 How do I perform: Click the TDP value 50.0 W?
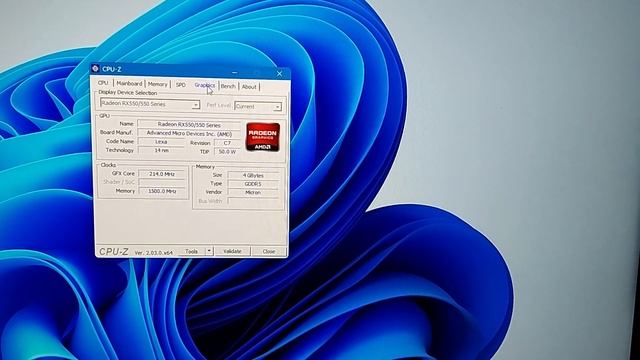[227, 151]
